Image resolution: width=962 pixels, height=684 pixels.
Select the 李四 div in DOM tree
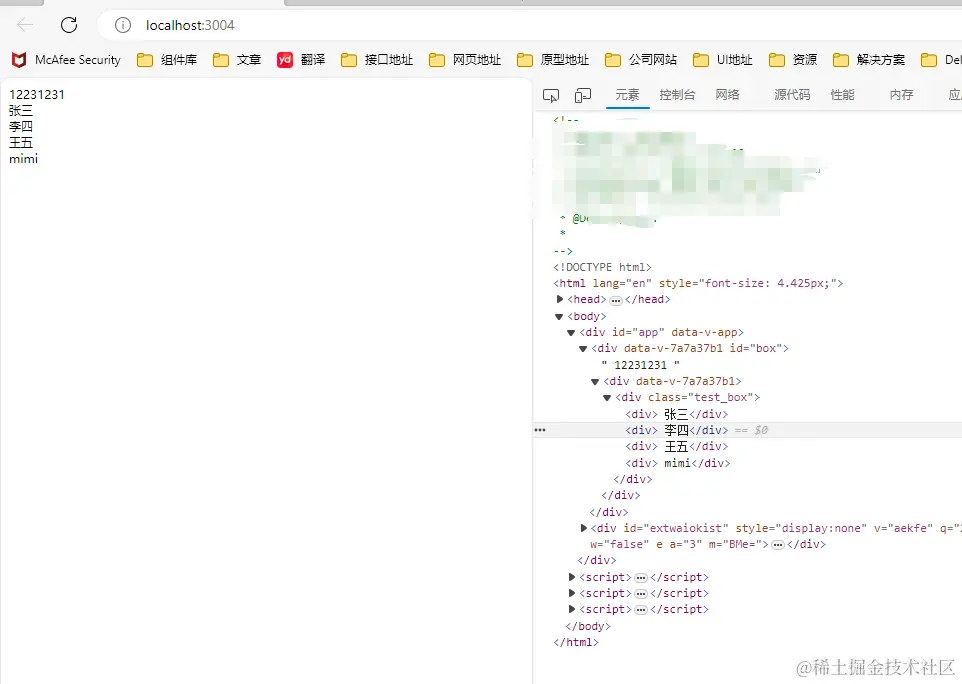click(x=677, y=430)
